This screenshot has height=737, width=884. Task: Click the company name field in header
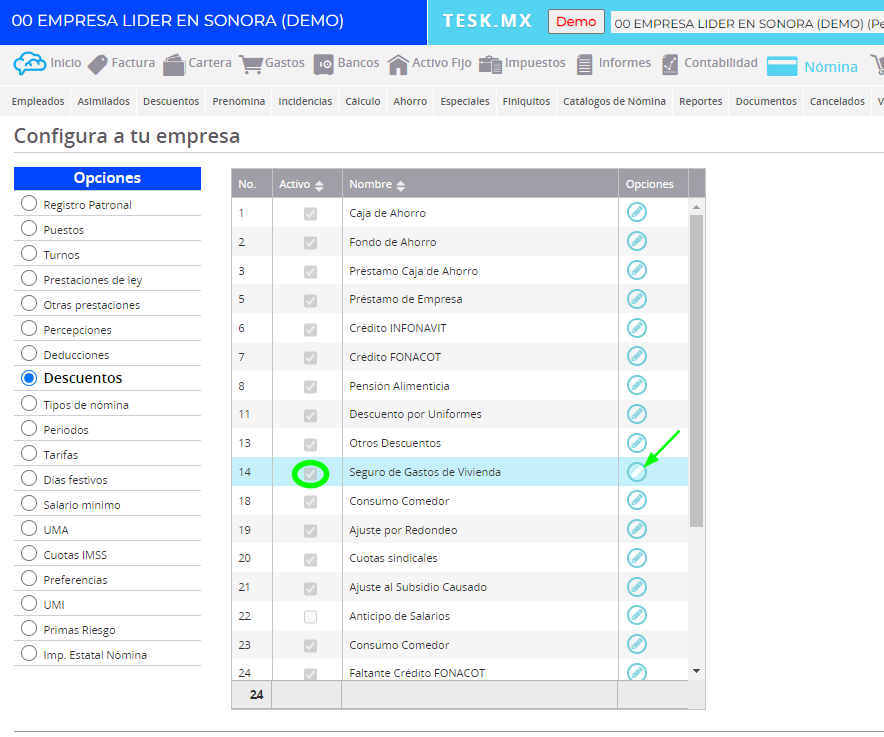[747, 23]
